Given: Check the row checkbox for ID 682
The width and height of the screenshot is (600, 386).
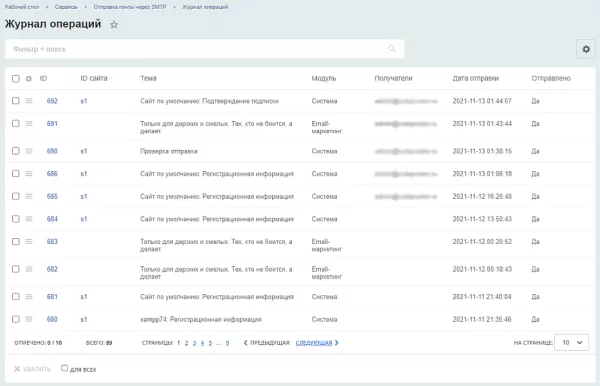Looking at the screenshot, I should click(16, 269).
